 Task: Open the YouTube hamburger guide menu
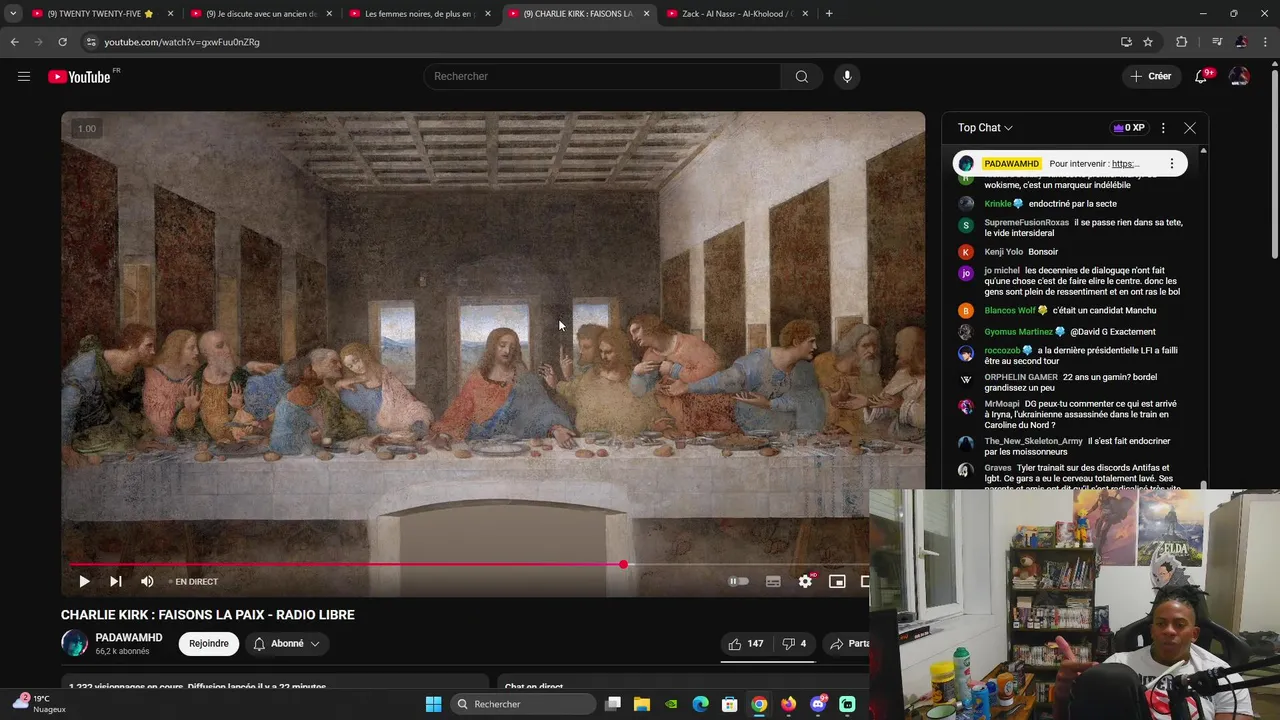[x=24, y=76]
